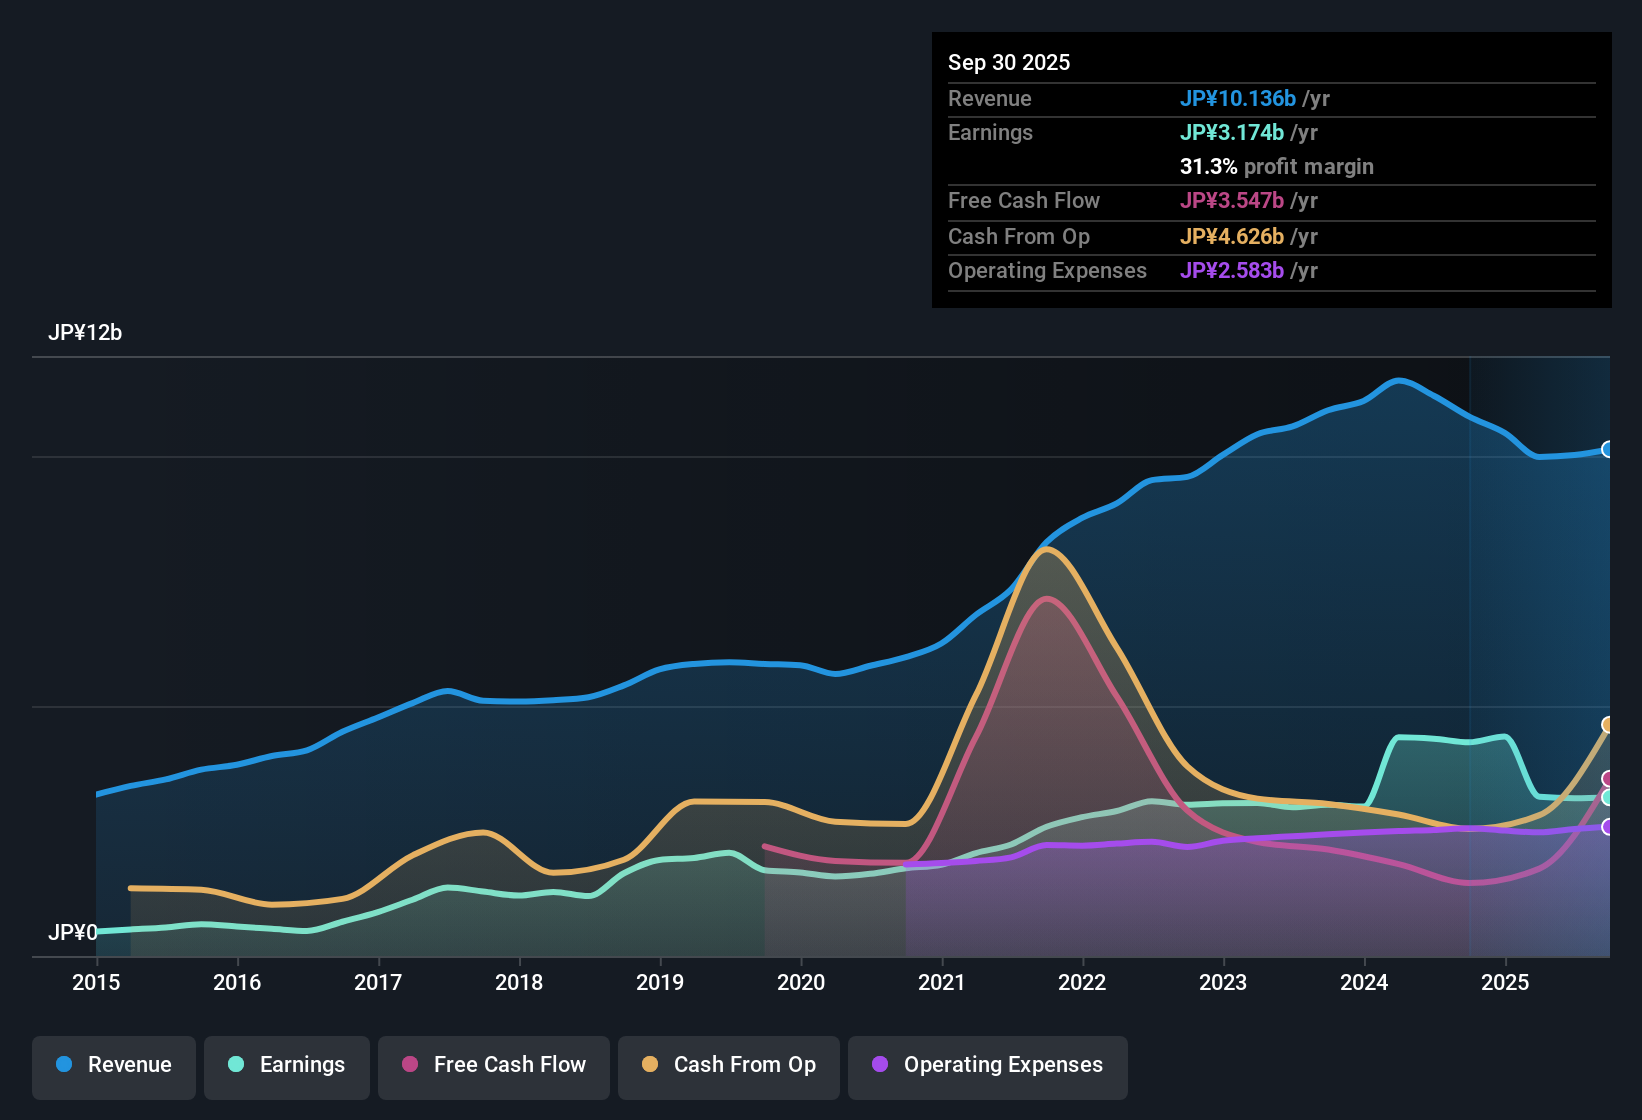Click the Revenue JP¥10.136b tooltip value
1642x1120 pixels.
coord(1238,98)
